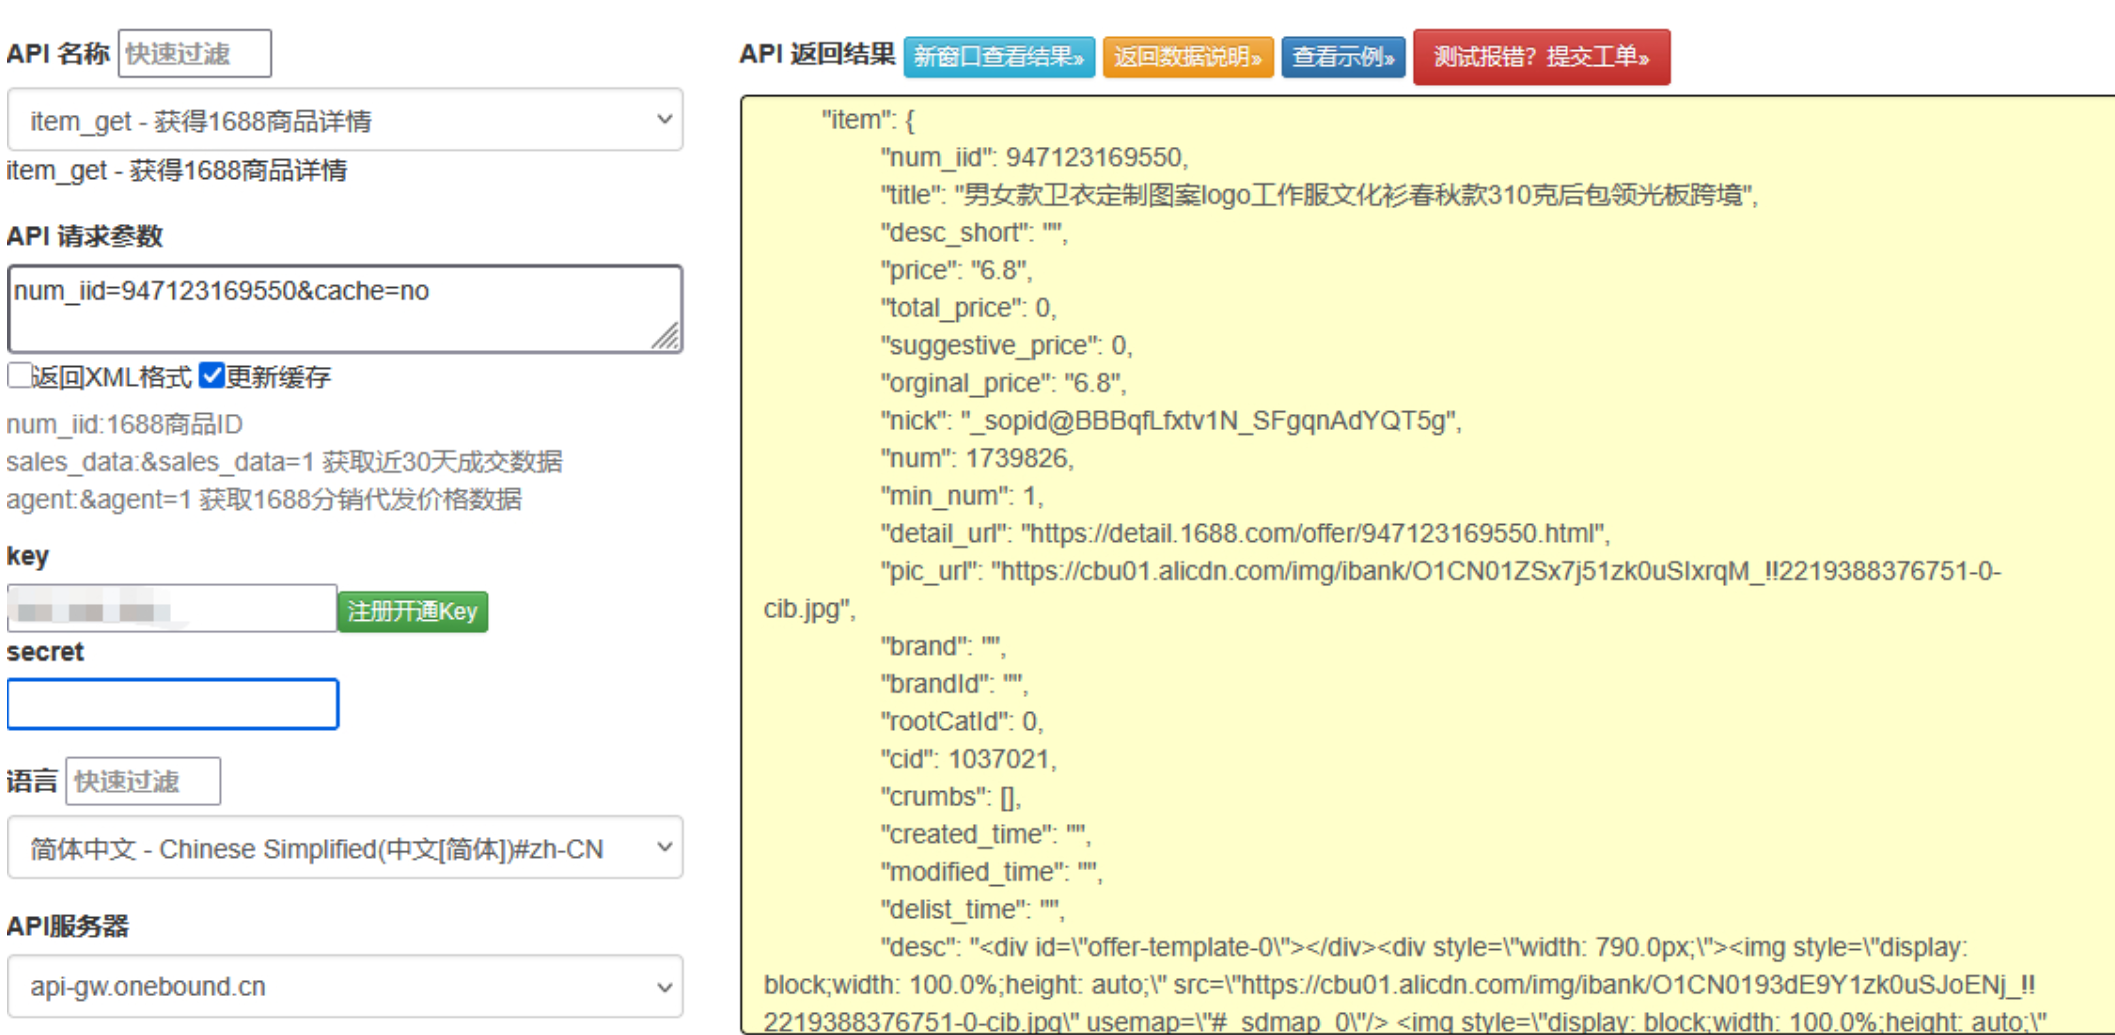Click 测试报错？提交工单 button
This screenshot has width=2115, height=1035.
click(1541, 57)
